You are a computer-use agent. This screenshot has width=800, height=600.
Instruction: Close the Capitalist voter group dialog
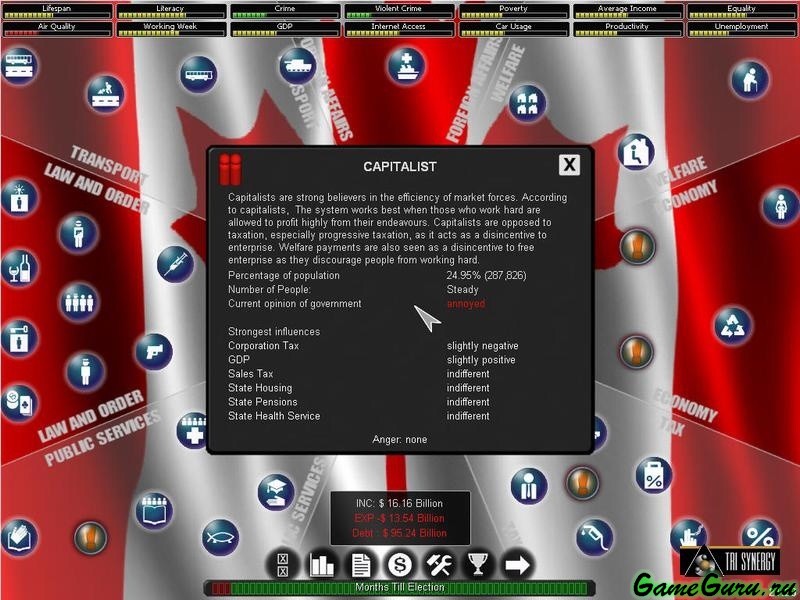[x=569, y=165]
